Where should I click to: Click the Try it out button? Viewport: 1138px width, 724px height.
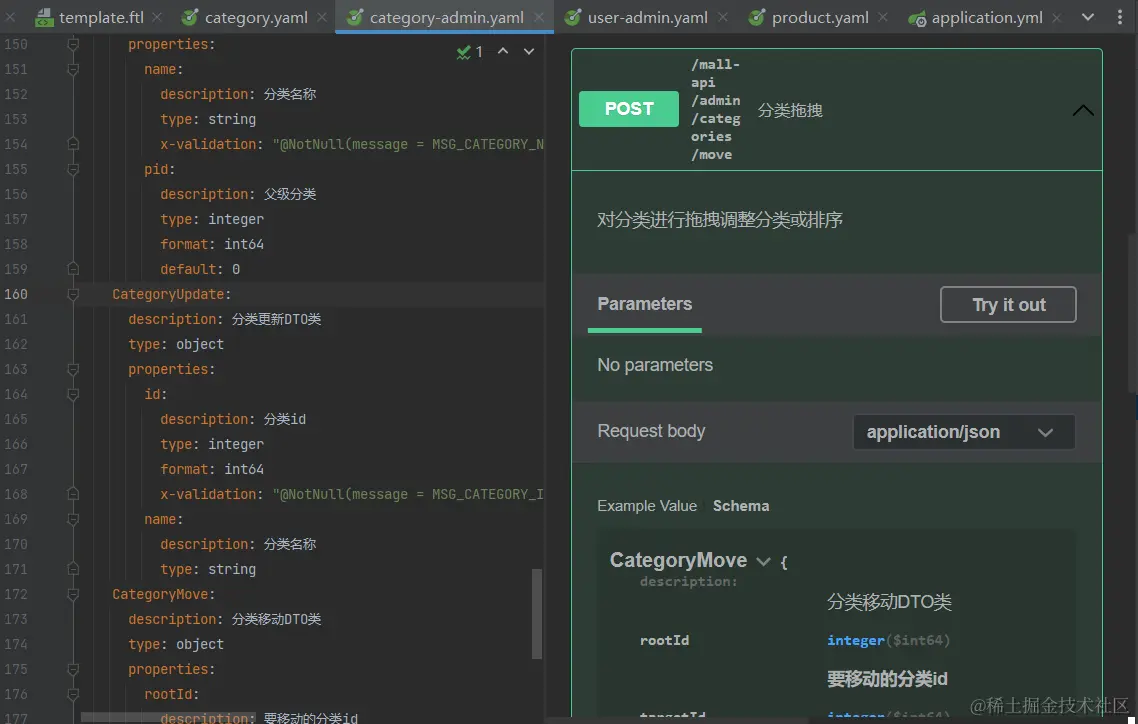tap(1008, 305)
